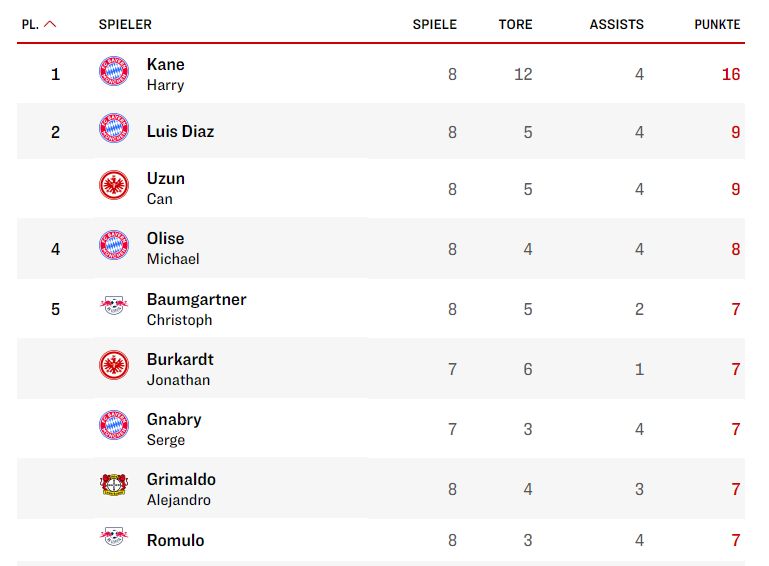Screen dimensions: 769x566
Task: Click the Bayern crest beside Gnabry
Action: pos(114,426)
